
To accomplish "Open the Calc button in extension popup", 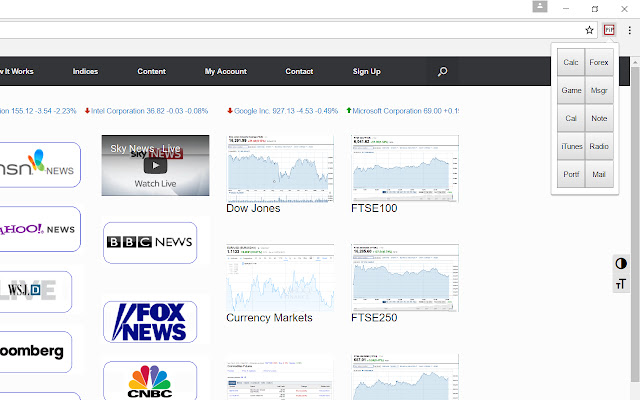I will coord(571,62).
